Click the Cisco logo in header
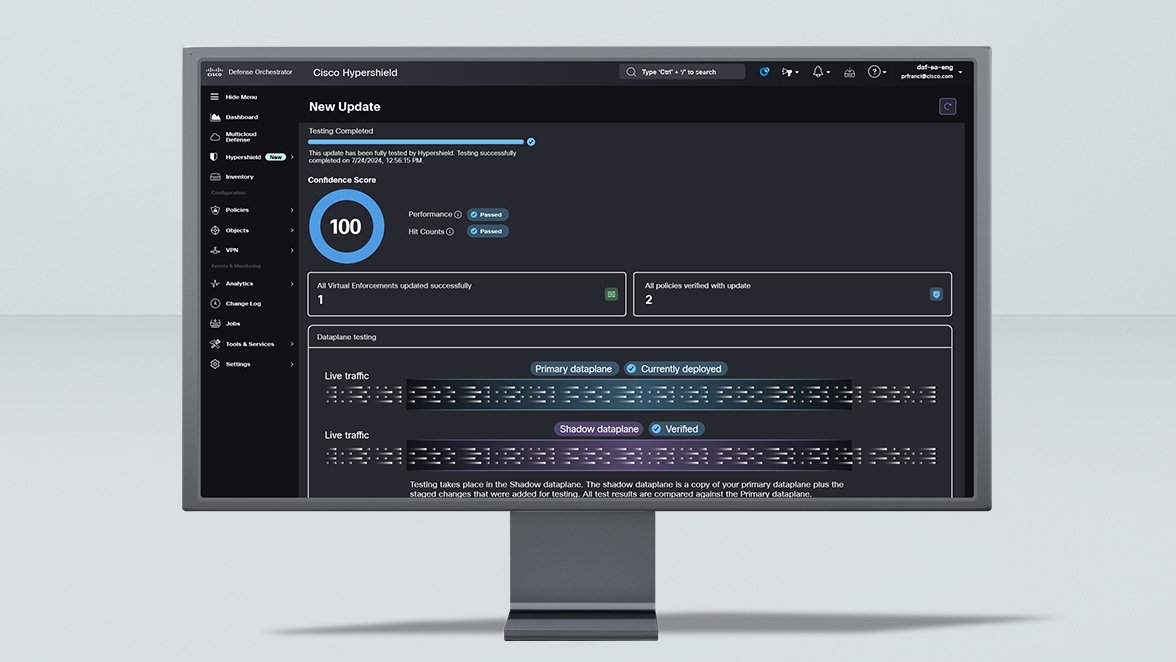This screenshot has width=1176, height=662. [214, 72]
